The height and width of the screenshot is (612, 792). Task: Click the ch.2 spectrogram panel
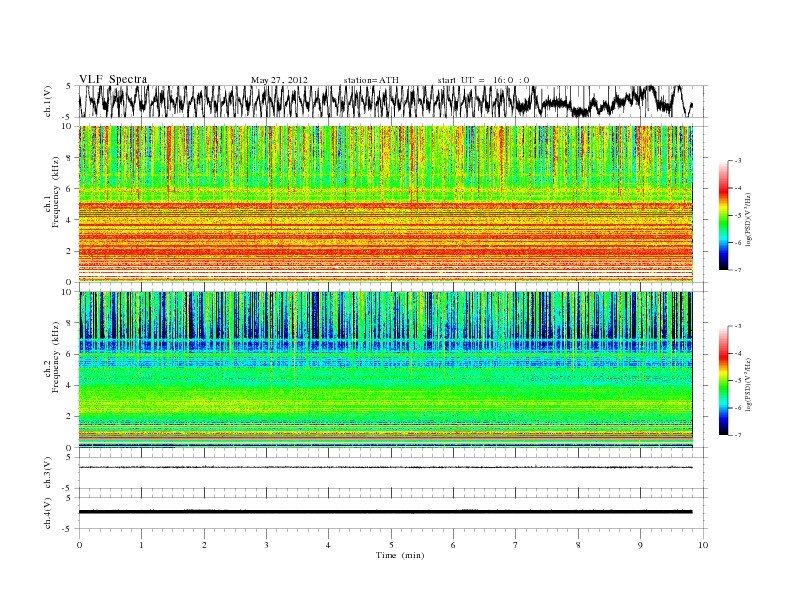(x=386, y=370)
